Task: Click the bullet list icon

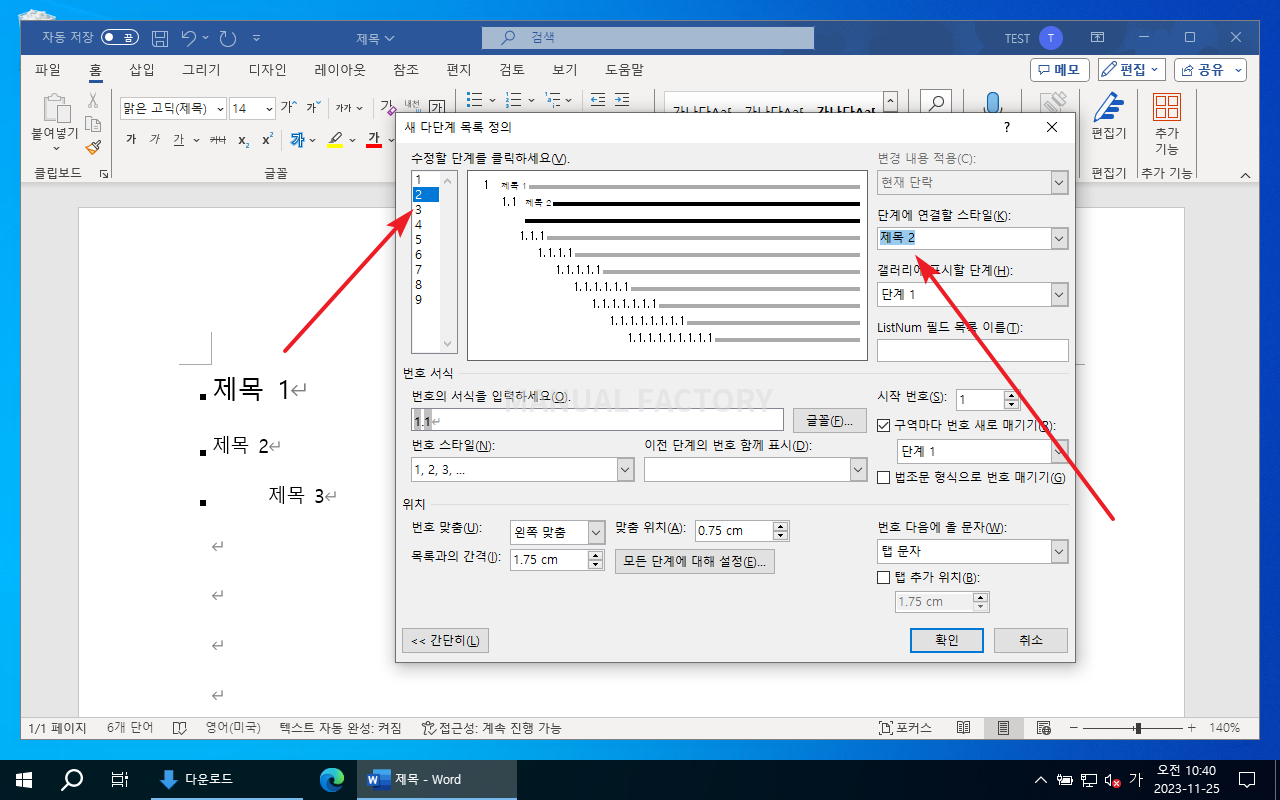Action: [475, 100]
